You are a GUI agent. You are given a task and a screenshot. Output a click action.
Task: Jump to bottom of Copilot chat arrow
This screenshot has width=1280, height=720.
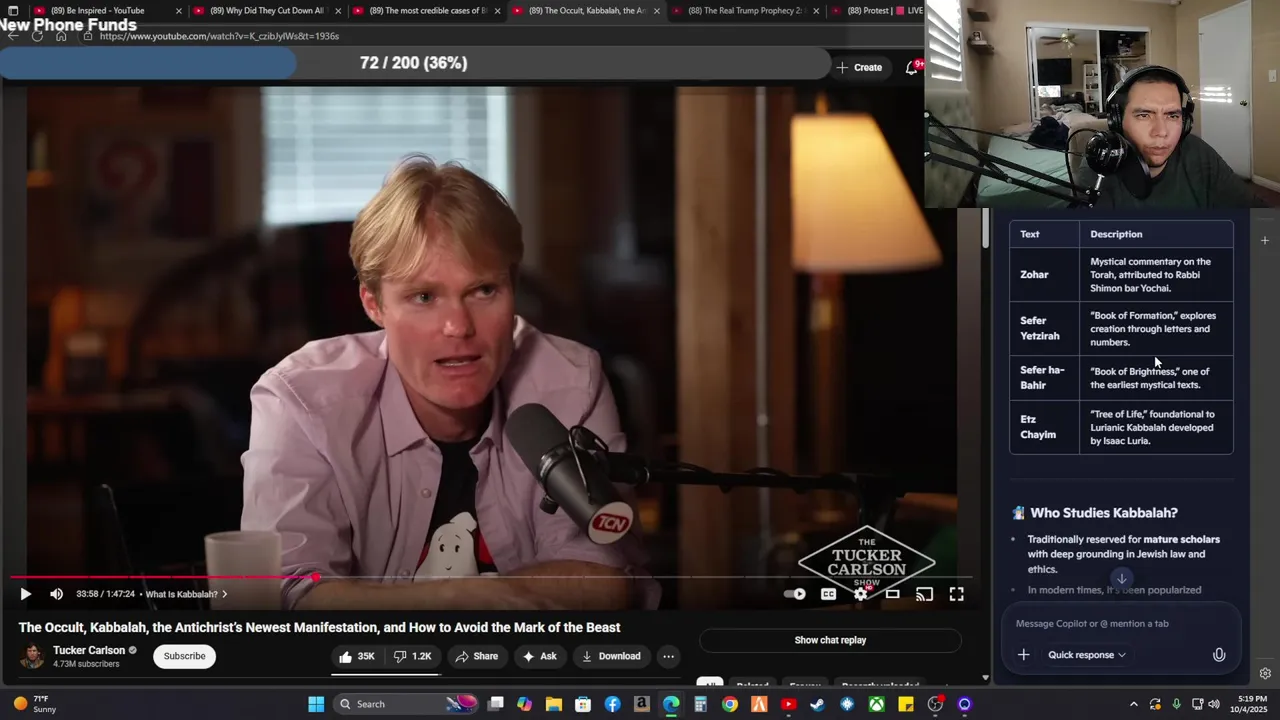pos(1121,578)
